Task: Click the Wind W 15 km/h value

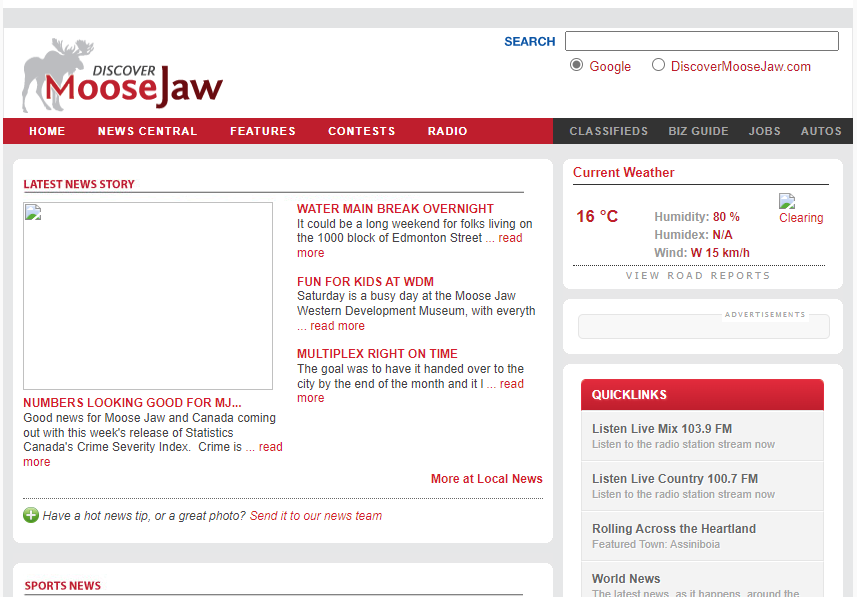Action: [x=720, y=253]
